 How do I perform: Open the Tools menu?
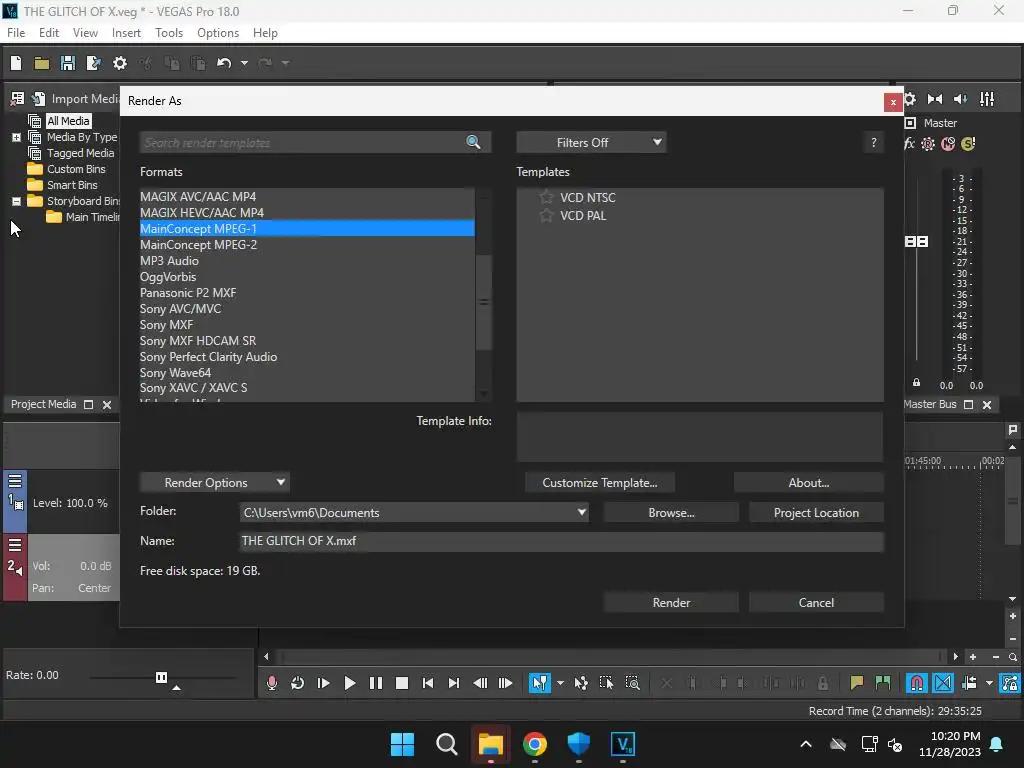pyautogui.click(x=168, y=33)
